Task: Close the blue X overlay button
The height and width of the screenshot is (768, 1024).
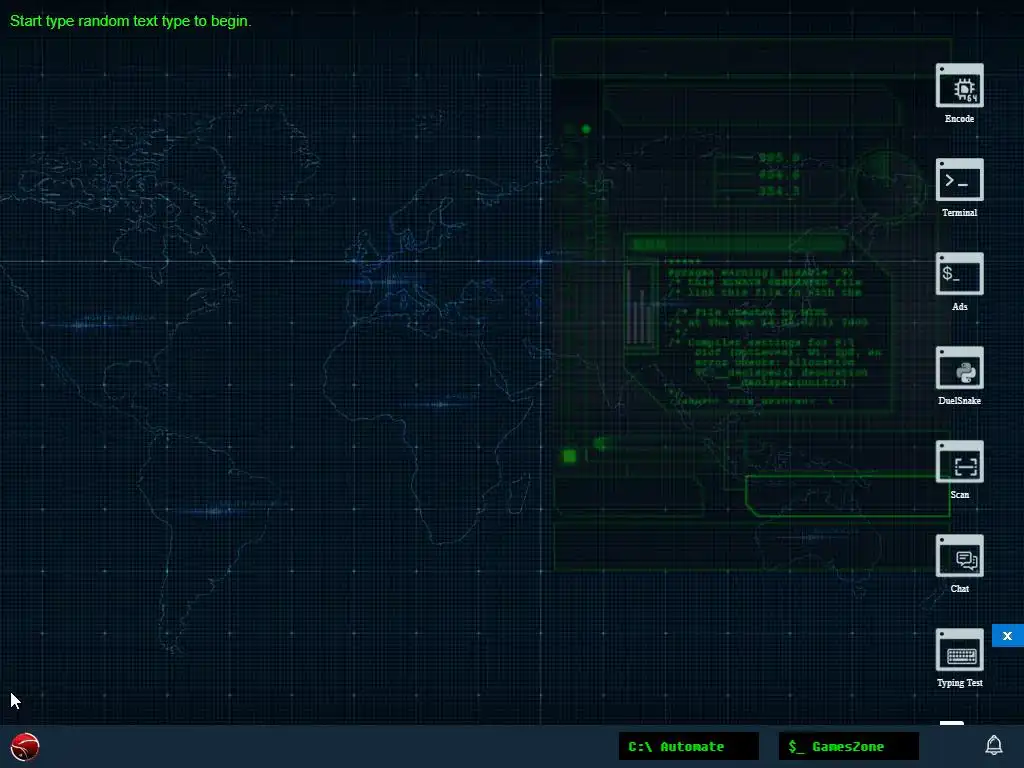Action: 1008,635
